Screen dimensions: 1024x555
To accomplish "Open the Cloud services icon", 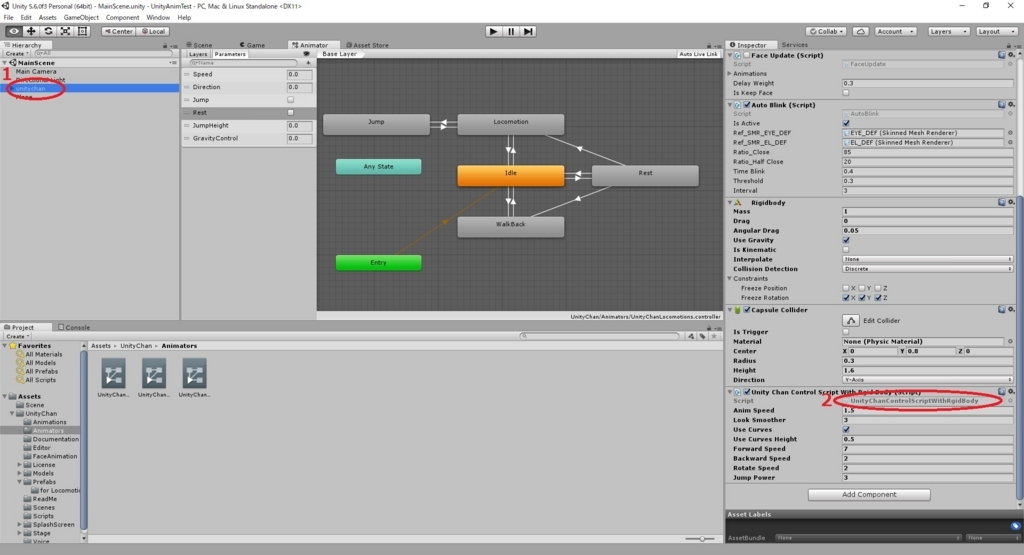I will [x=861, y=31].
